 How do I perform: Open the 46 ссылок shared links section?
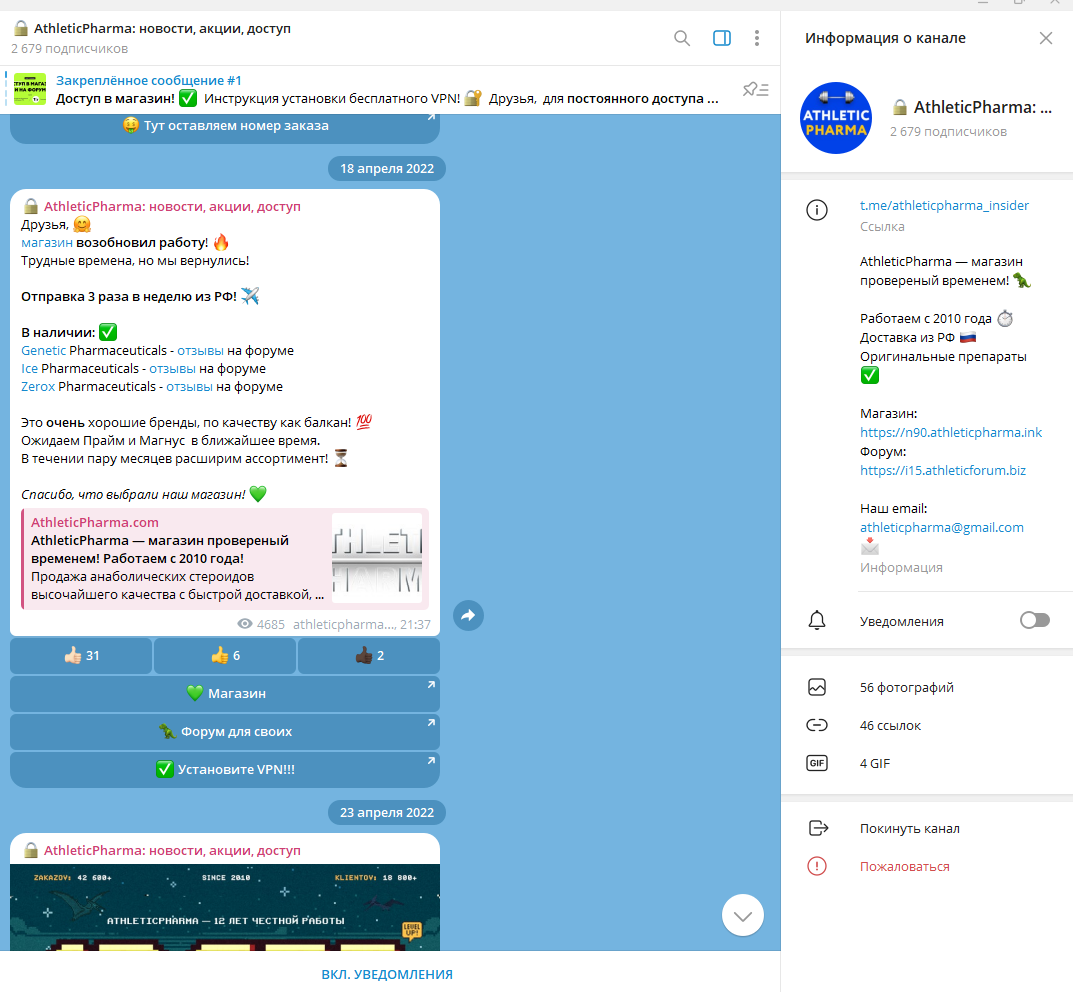[890, 726]
